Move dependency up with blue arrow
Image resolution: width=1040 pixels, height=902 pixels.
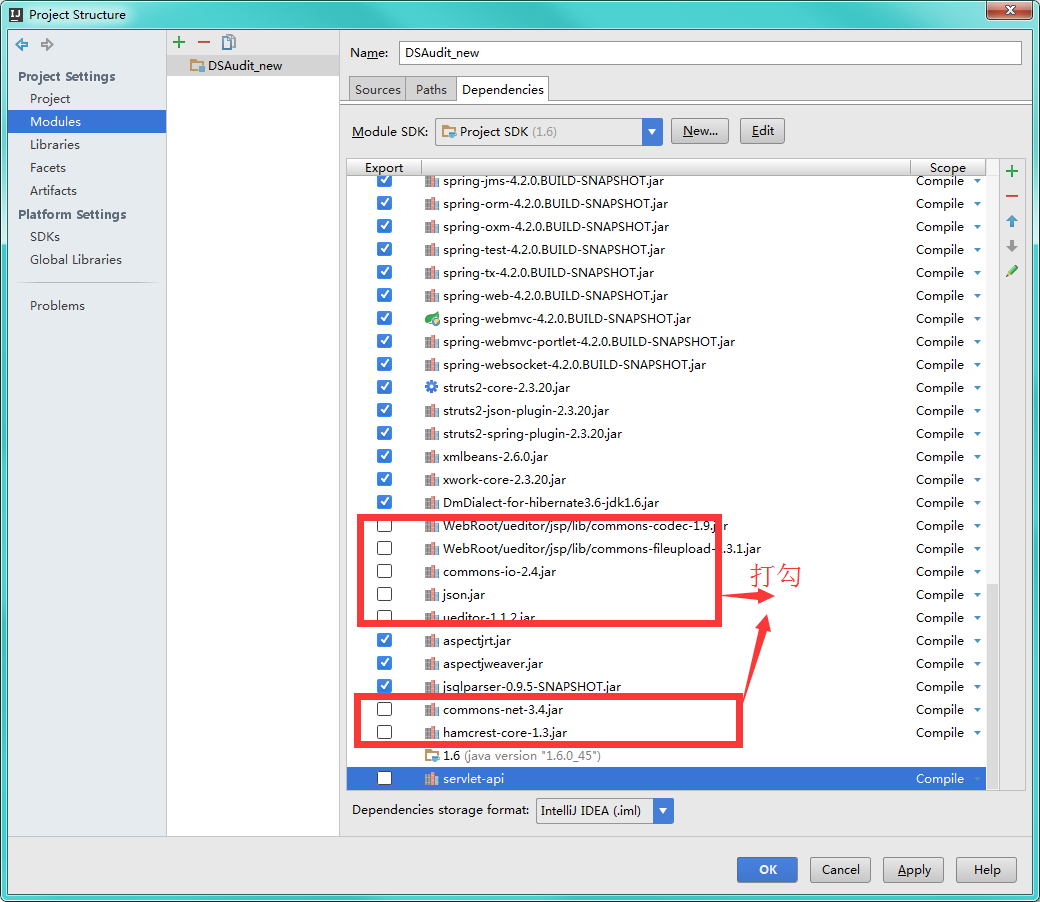[1011, 221]
